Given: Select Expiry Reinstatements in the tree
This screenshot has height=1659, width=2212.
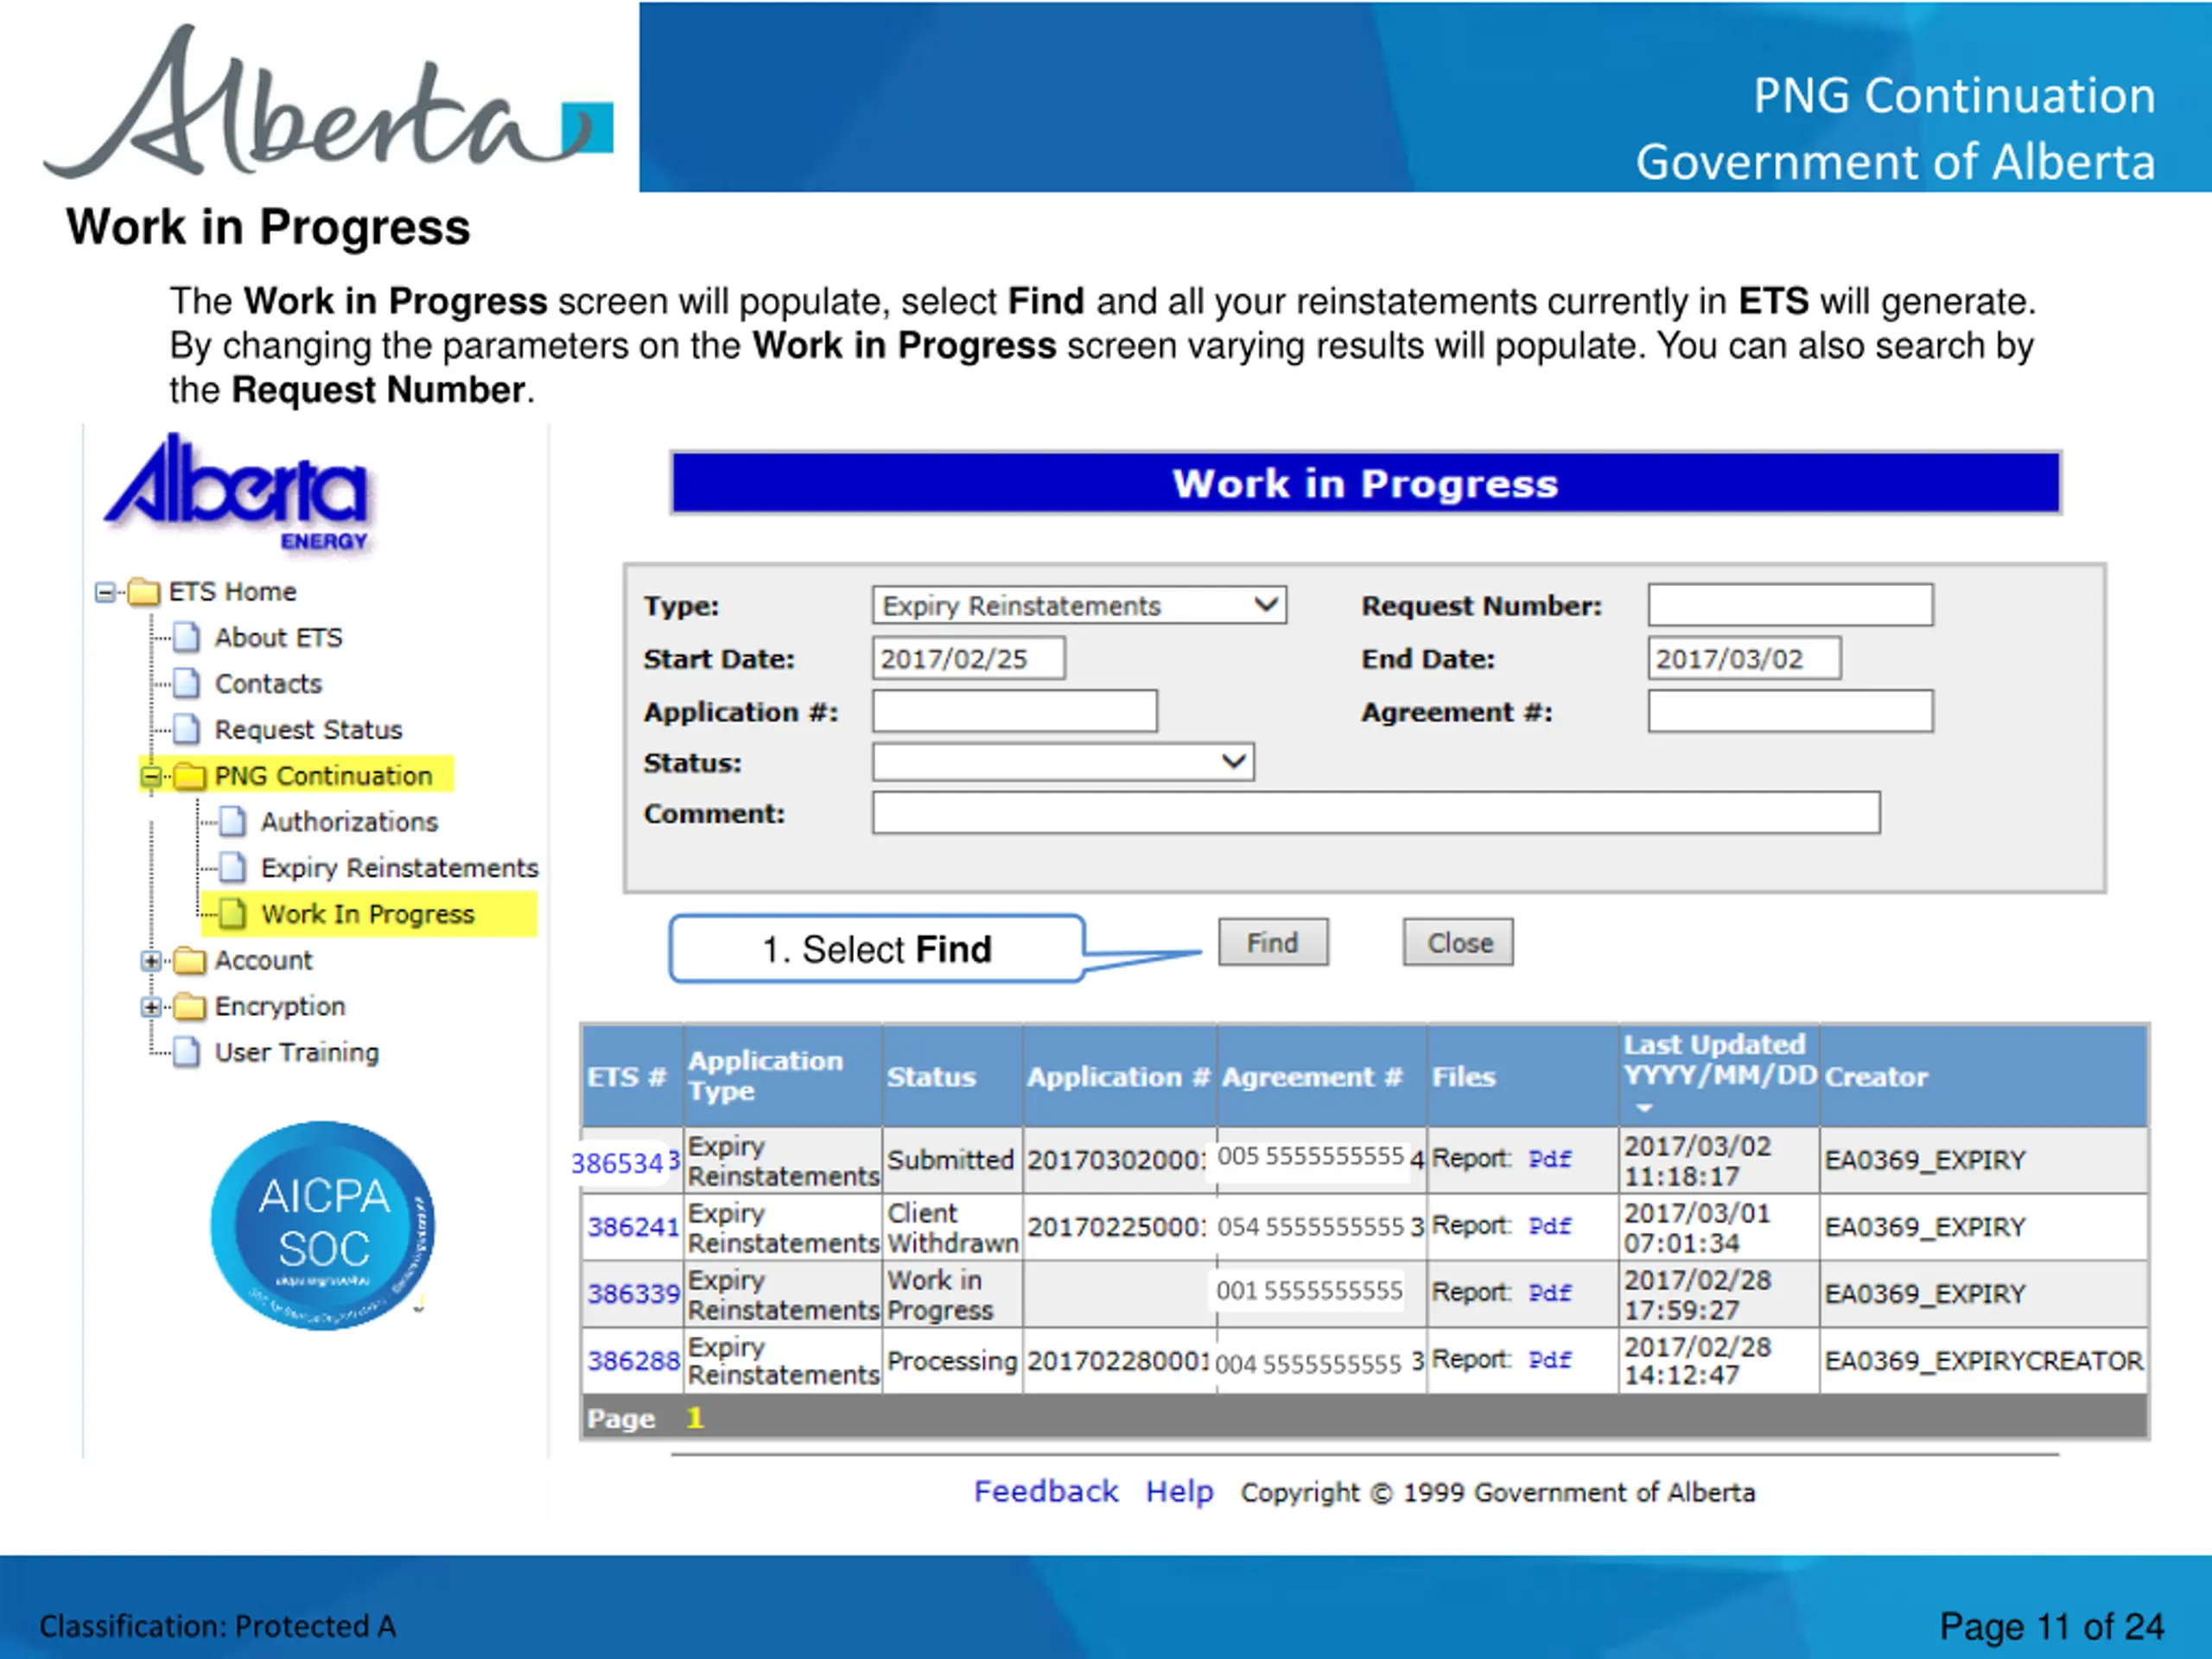Looking at the screenshot, I should (399, 868).
